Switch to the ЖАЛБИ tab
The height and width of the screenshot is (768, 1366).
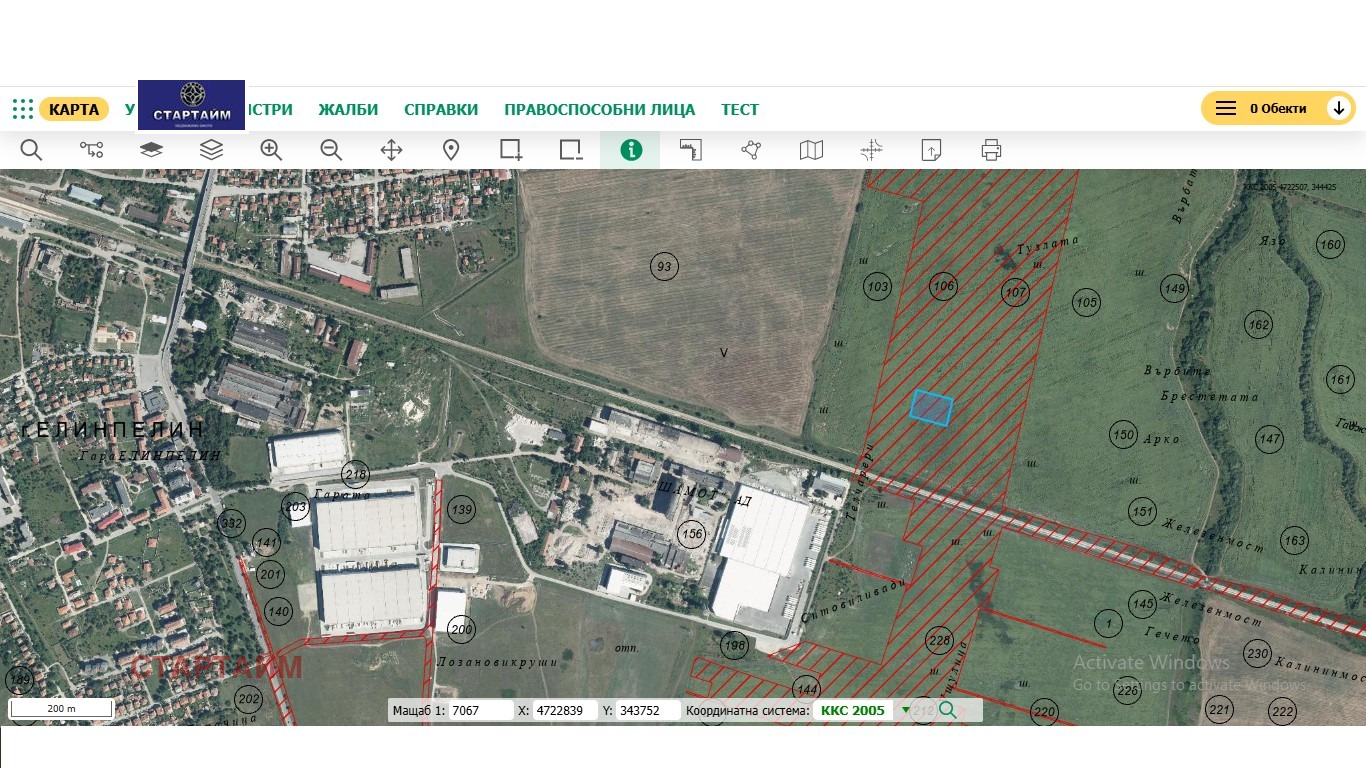347,109
